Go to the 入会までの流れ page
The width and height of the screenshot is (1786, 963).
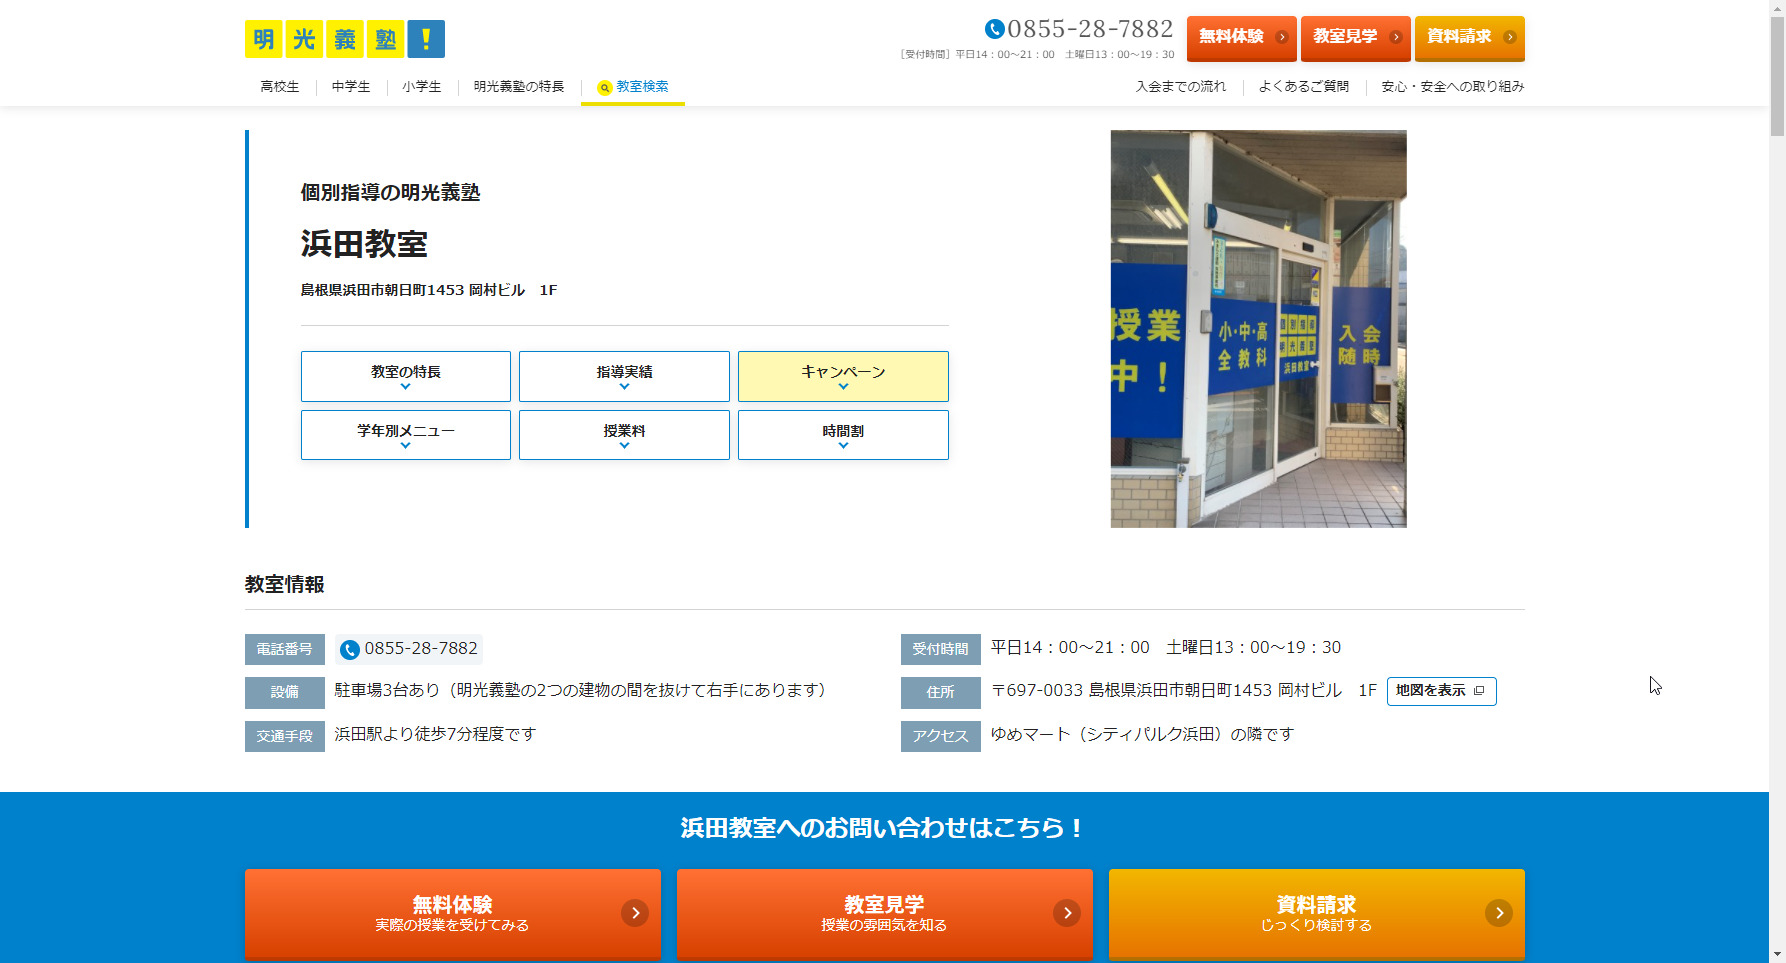click(x=1181, y=87)
